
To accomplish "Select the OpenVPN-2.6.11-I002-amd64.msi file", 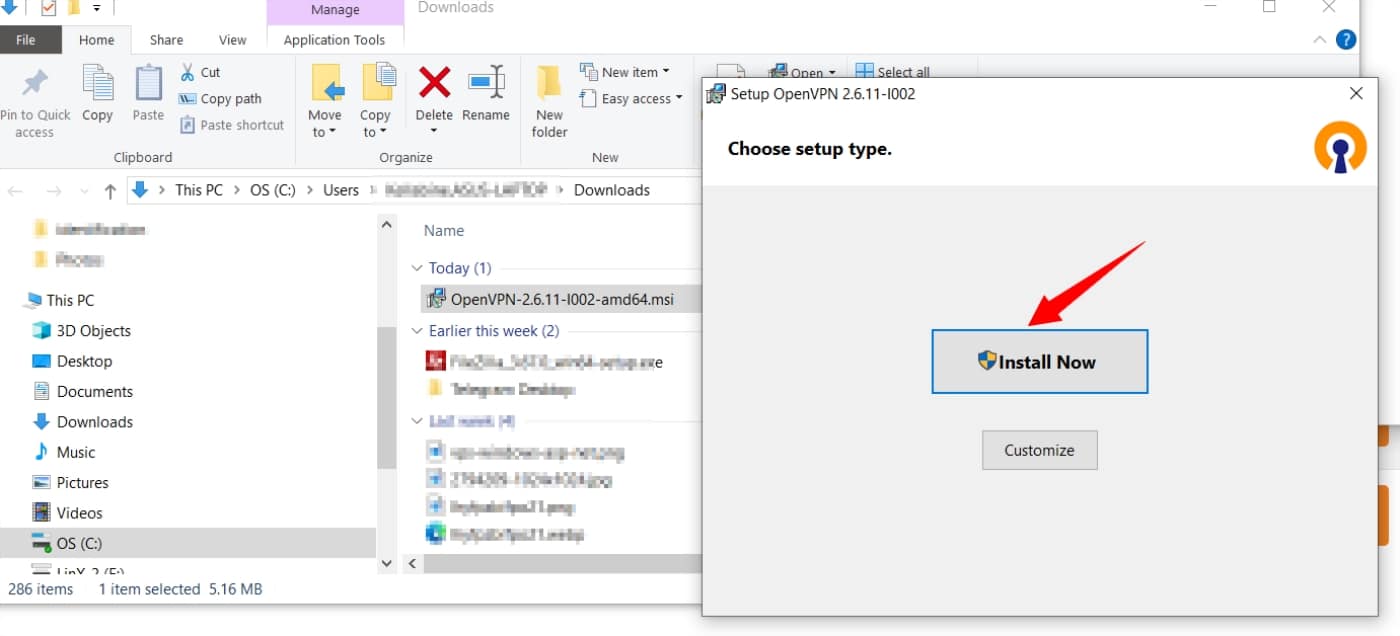I will pyautogui.click(x=562, y=298).
